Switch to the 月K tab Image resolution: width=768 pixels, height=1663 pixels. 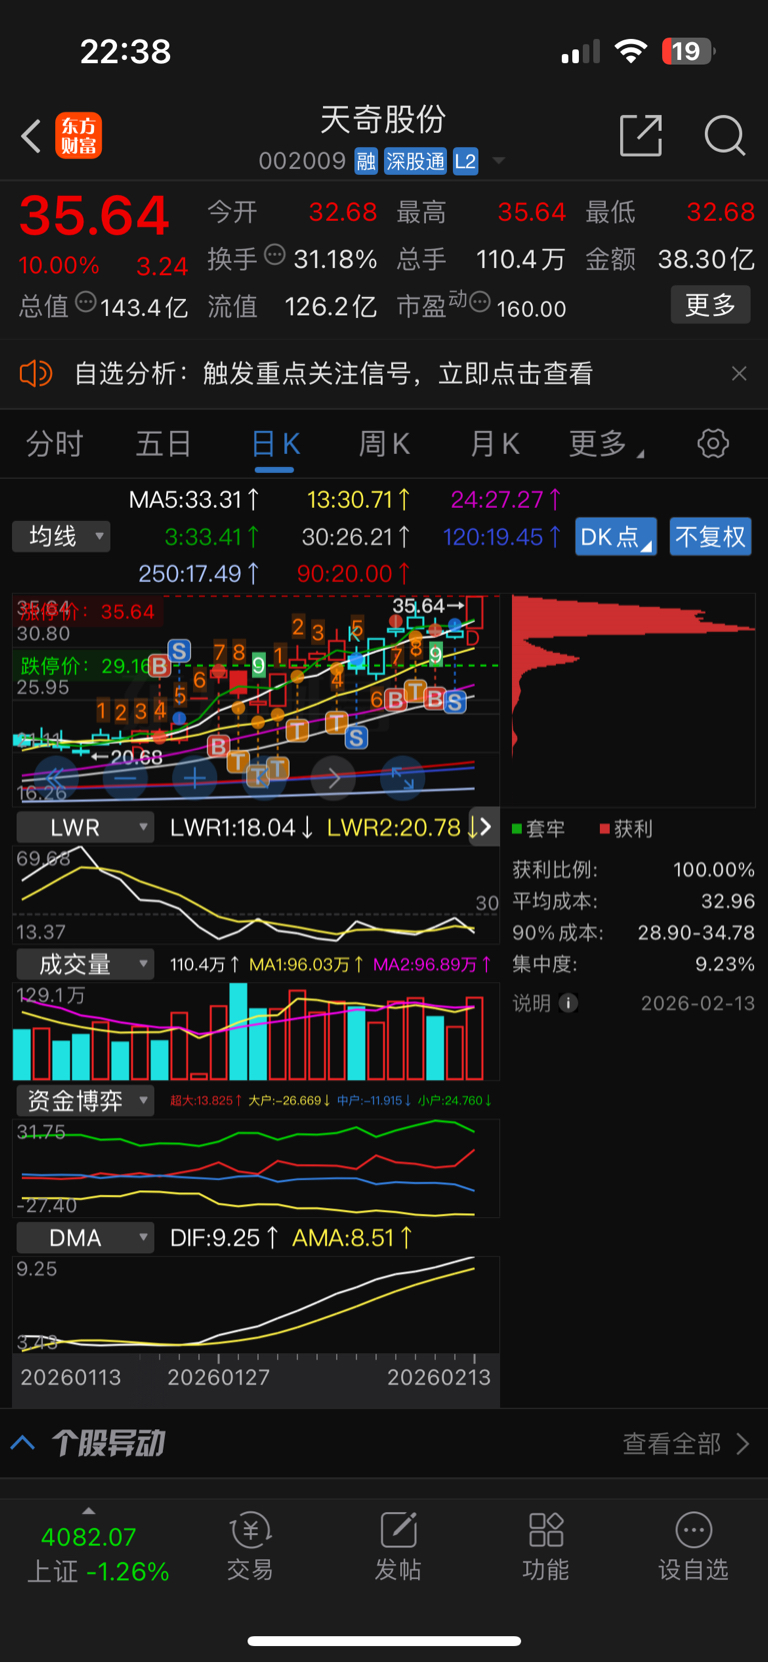(494, 444)
